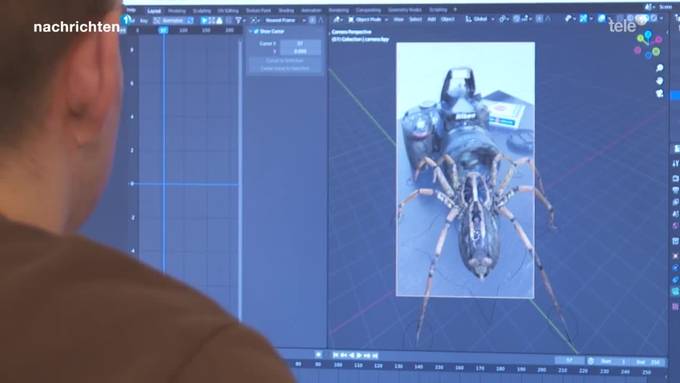Switch to the Modeling workspace tab
Viewport: 680px width, 383px height.
click(177, 11)
